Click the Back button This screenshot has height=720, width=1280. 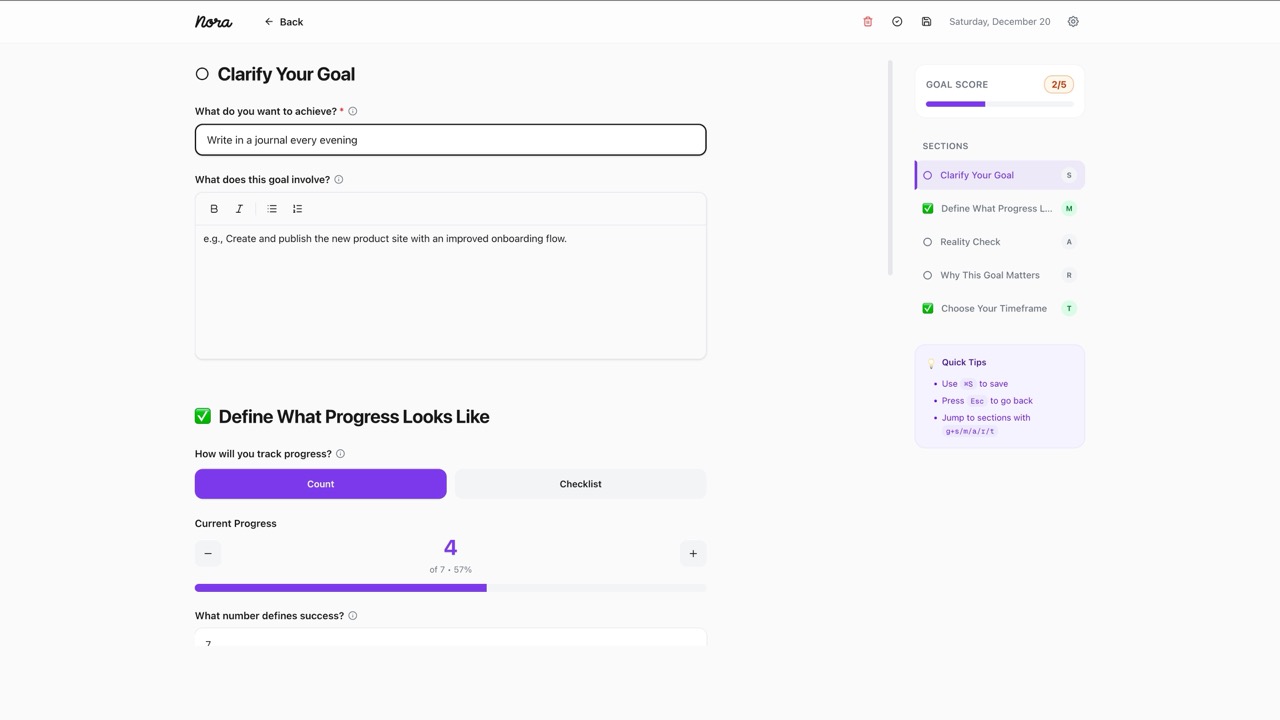[x=284, y=22]
